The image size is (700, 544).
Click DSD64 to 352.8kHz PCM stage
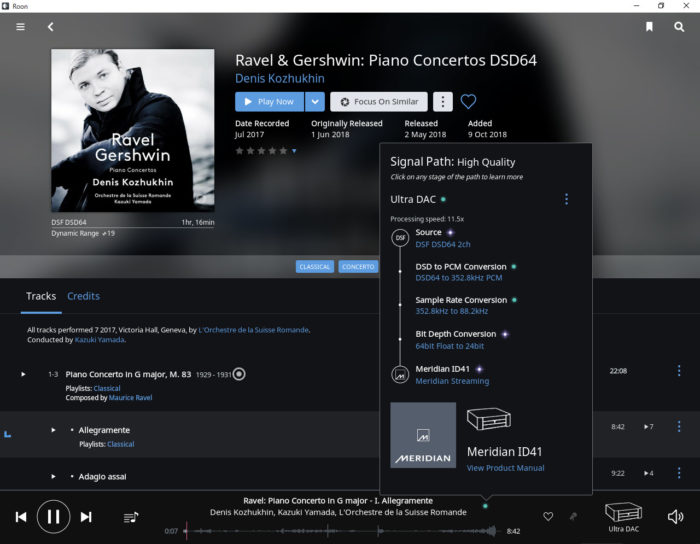pos(458,278)
